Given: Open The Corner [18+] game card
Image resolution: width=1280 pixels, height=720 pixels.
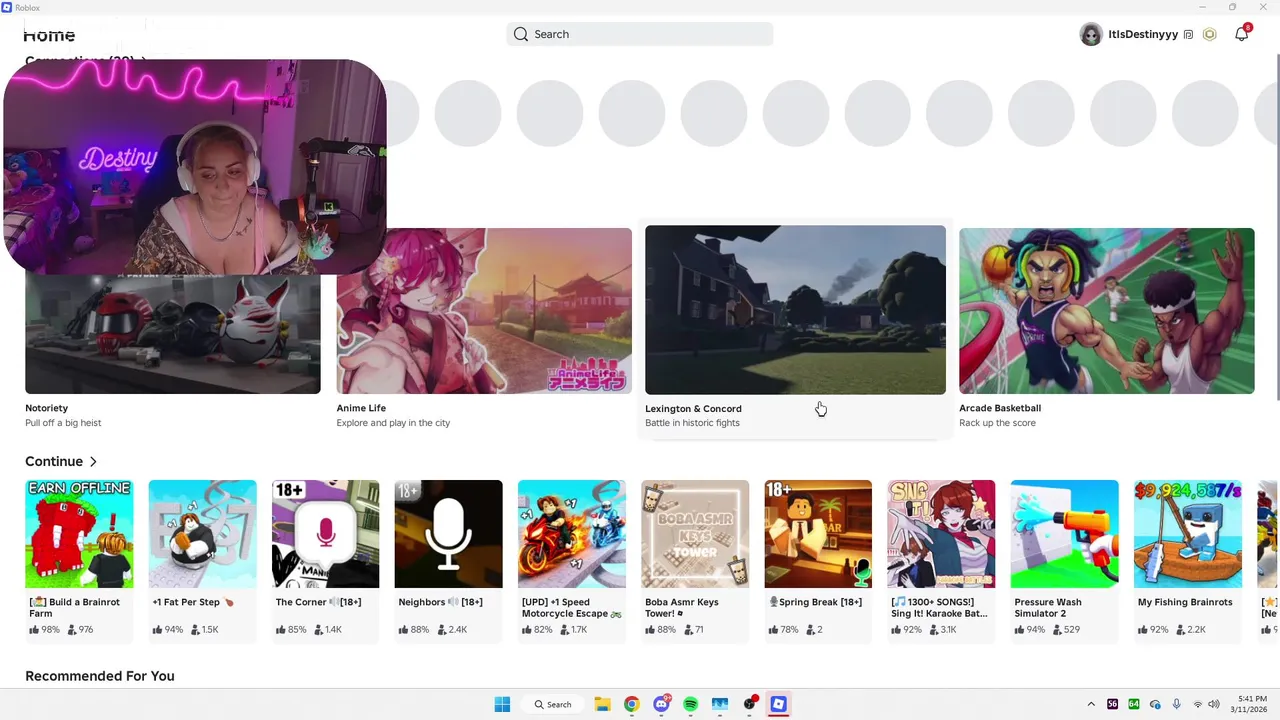Looking at the screenshot, I should [325, 560].
